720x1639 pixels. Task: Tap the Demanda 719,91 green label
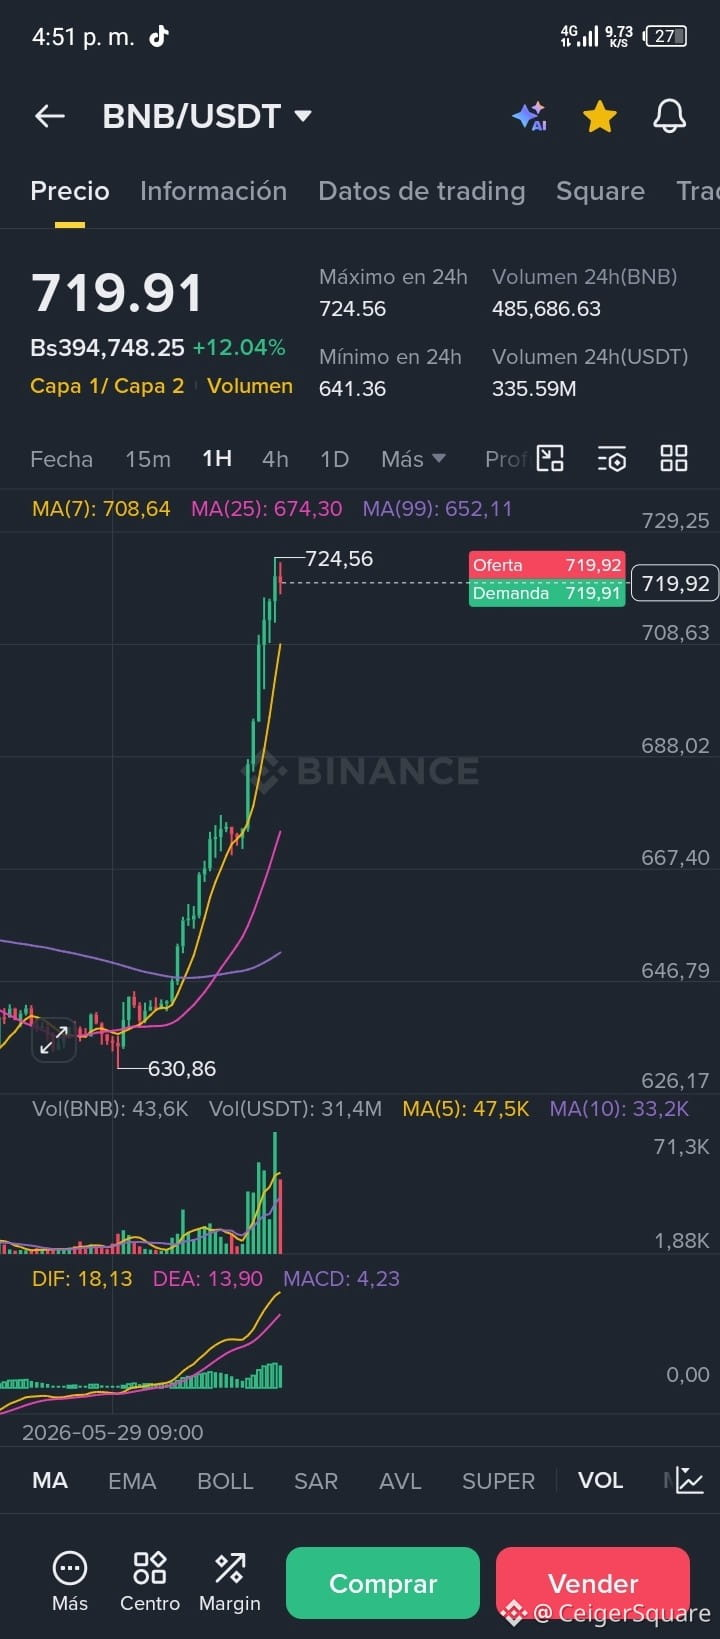click(x=547, y=593)
